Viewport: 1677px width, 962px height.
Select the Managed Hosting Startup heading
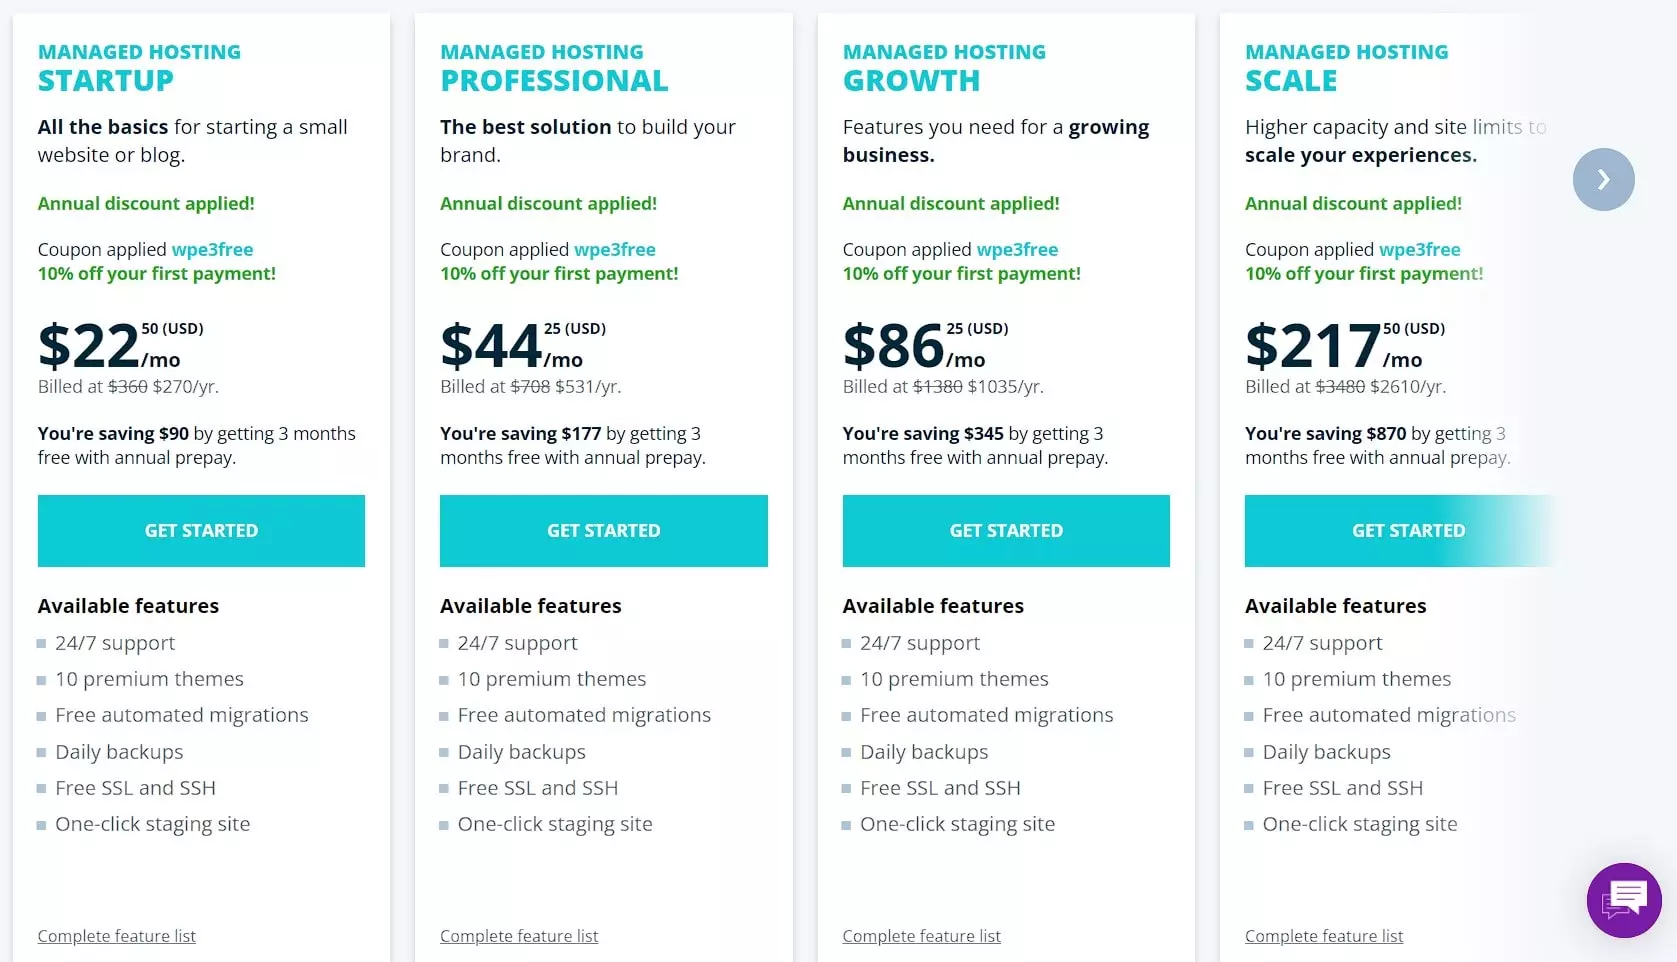tap(139, 67)
